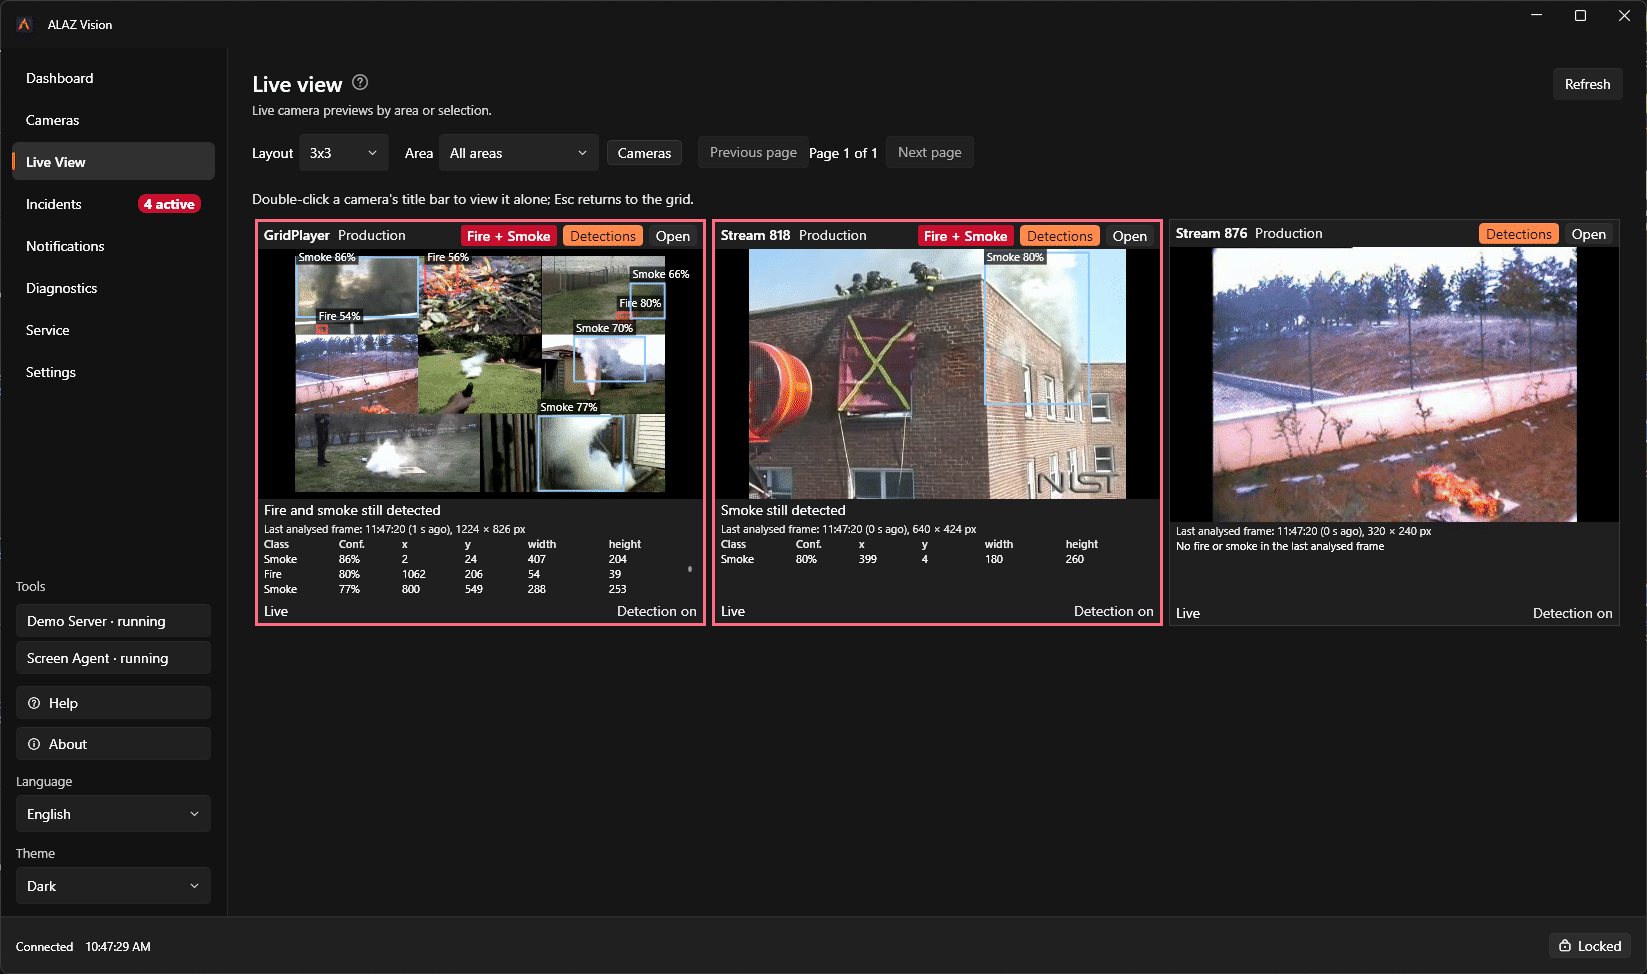
Task: Open the Area dropdown showing All areas
Action: (x=519, y=153)
